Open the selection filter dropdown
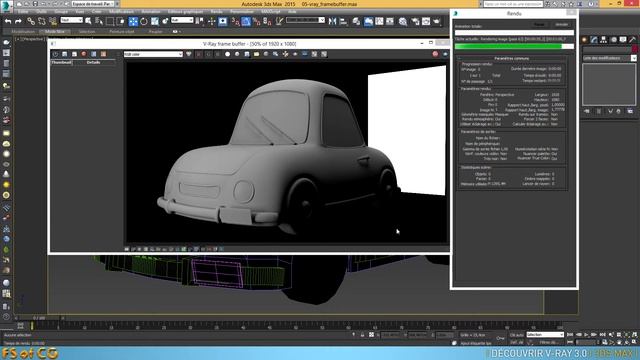 pos(71,20)
